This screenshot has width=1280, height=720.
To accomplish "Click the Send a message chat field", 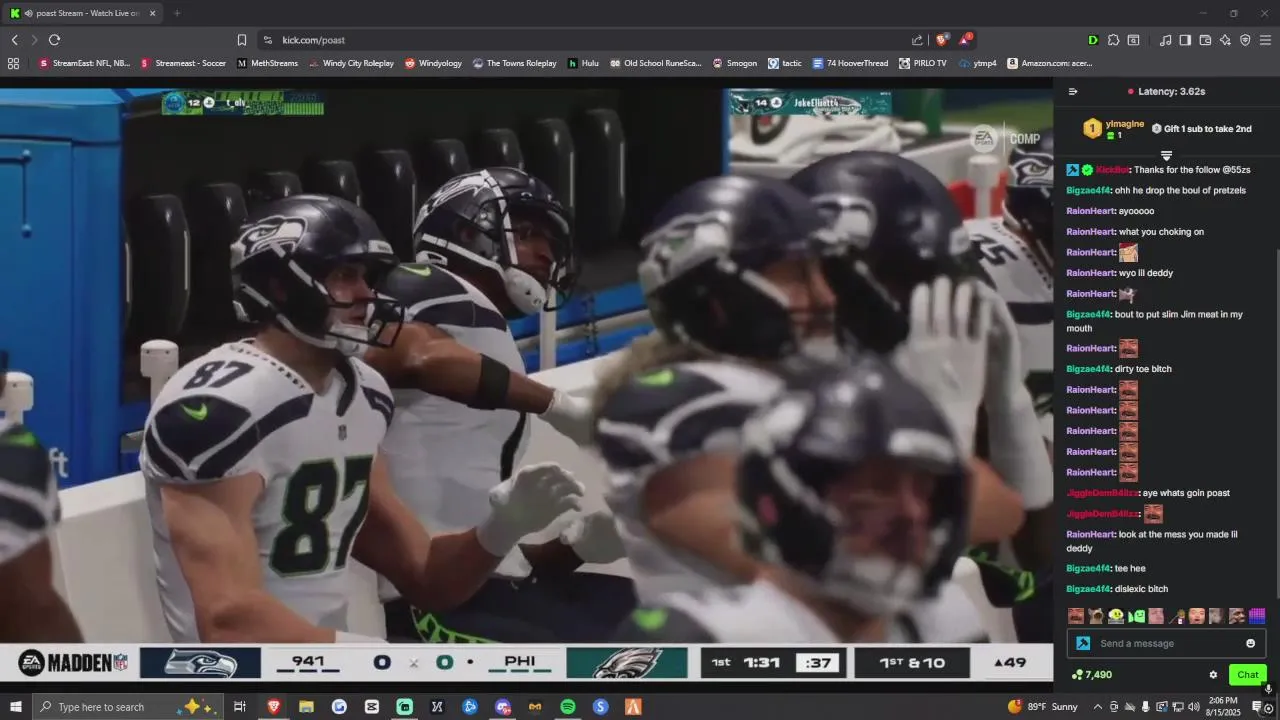I will coord(1168,643).
